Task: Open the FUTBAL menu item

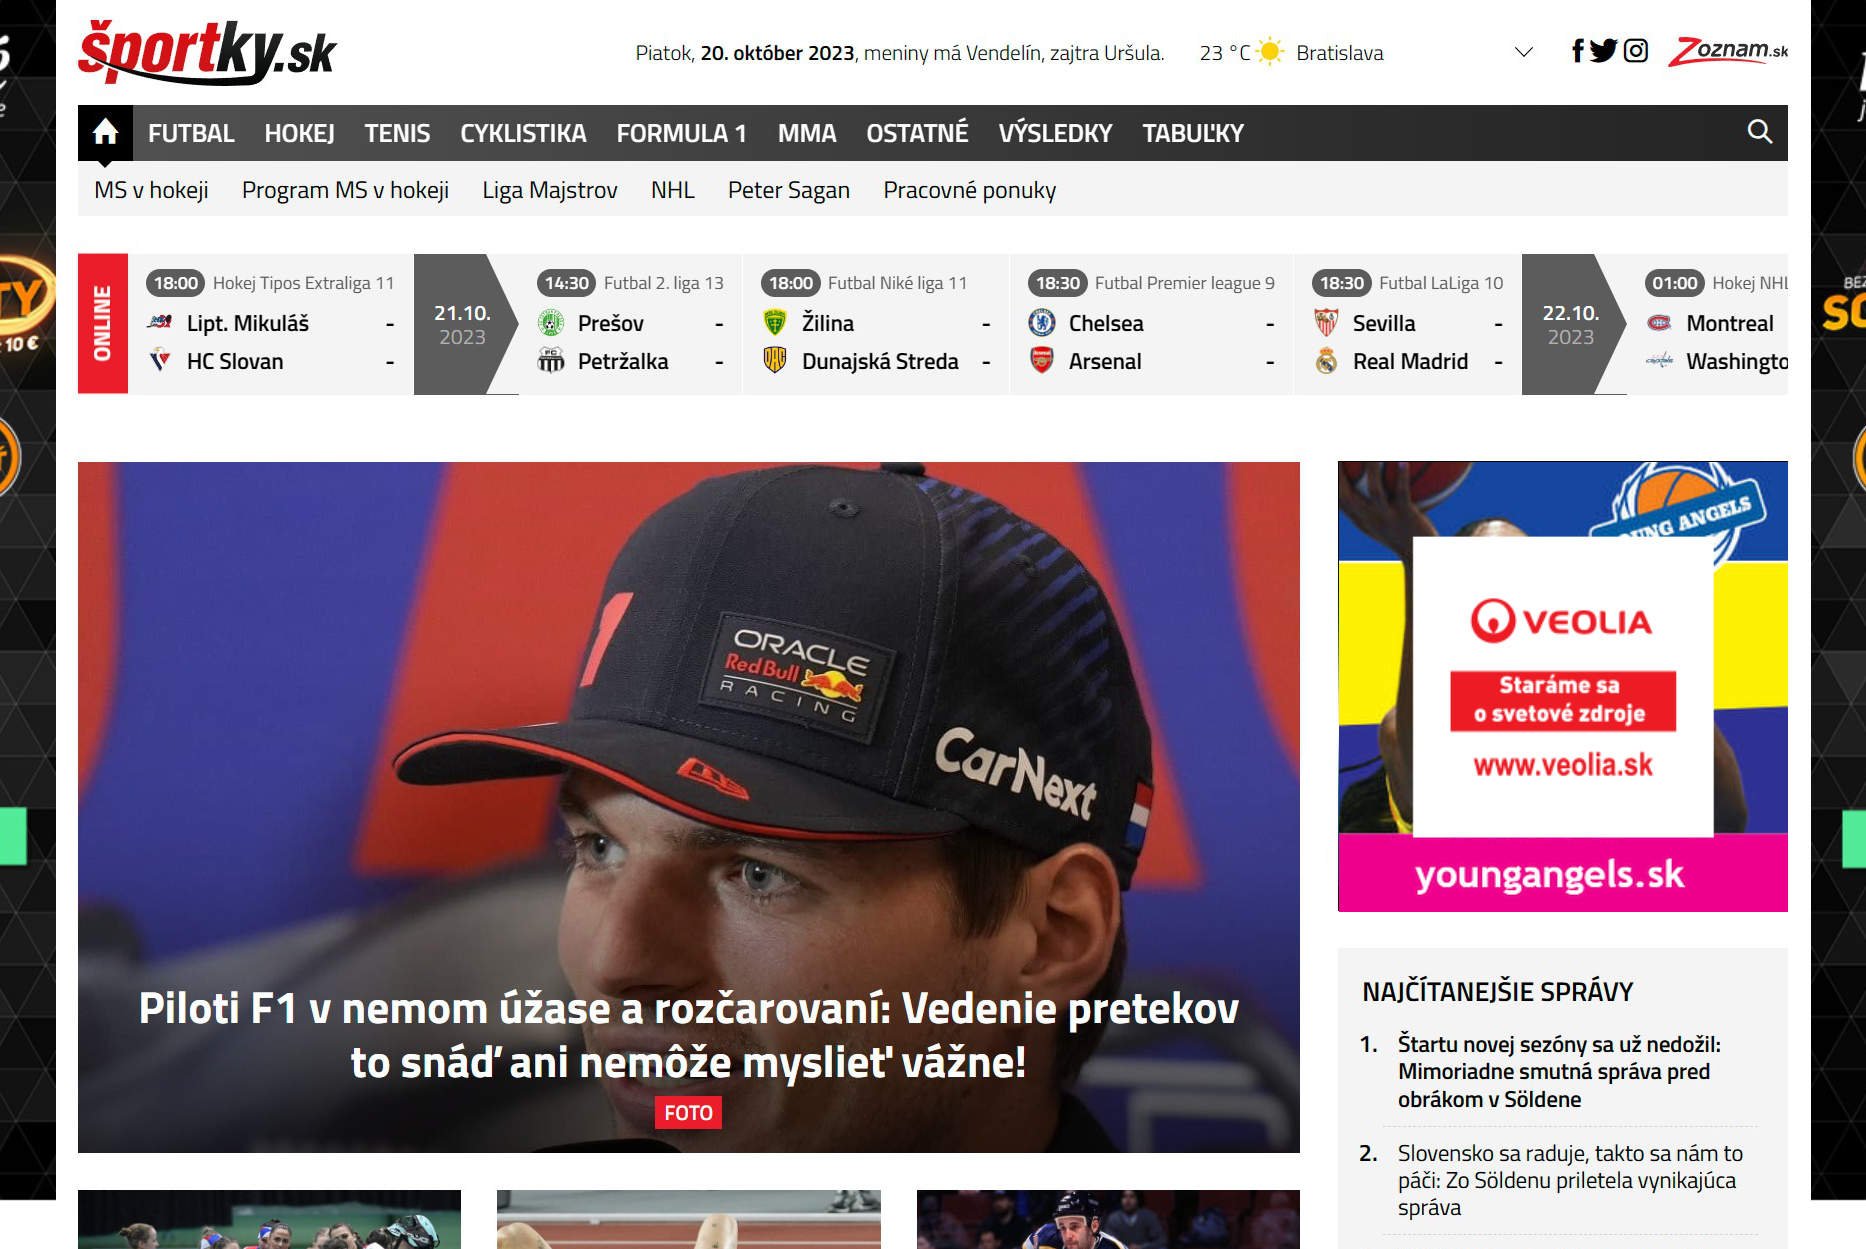Action: [x=191, y=133]
